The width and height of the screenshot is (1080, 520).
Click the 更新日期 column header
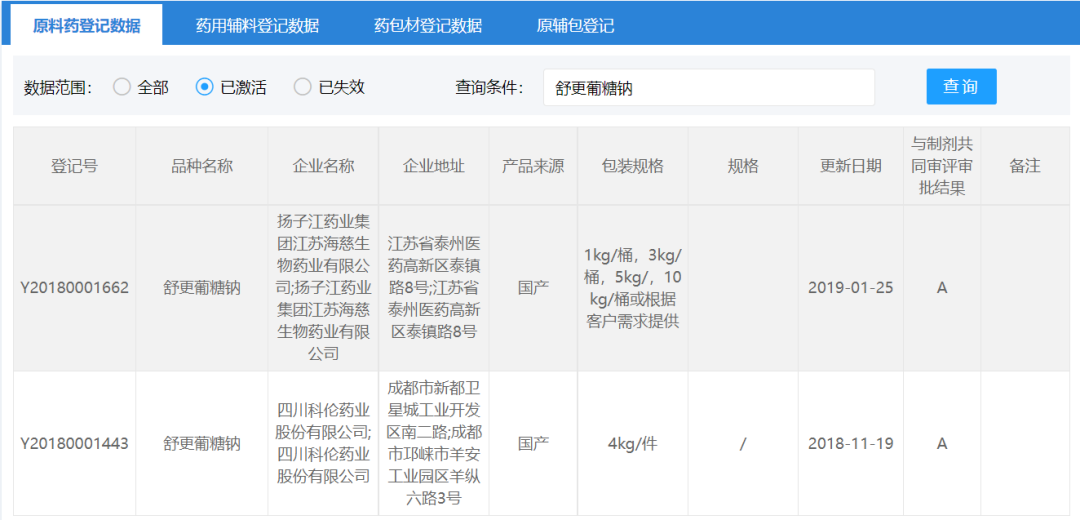tap(851, 166)
